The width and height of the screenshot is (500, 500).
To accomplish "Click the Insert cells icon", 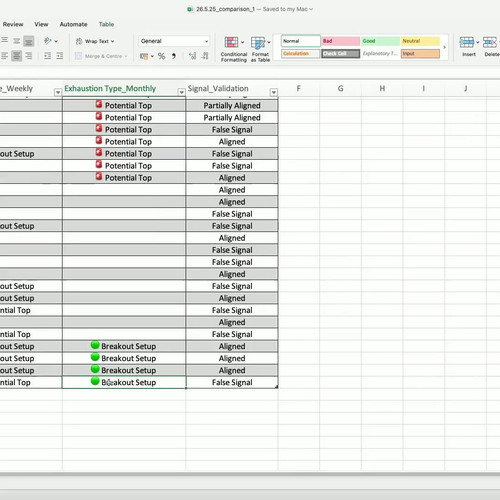I will click(x=467, y=42).
